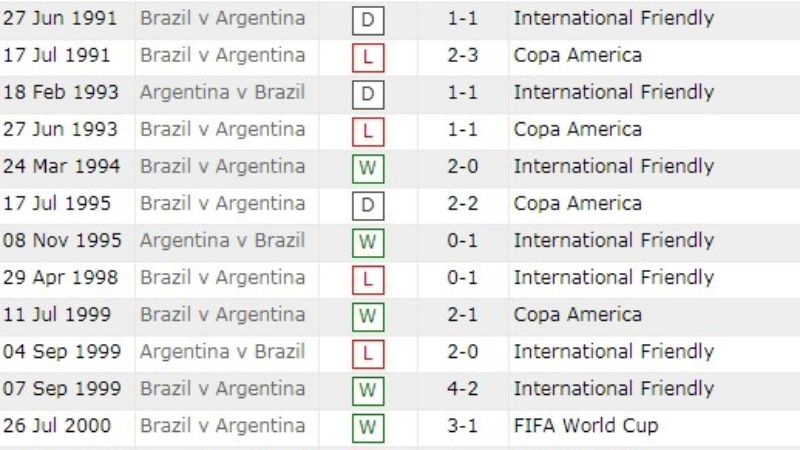This screenshot has width=800, height=450.
Task: Click the L result badge for 27 Jun 1993
Action: tap(368, 131)
